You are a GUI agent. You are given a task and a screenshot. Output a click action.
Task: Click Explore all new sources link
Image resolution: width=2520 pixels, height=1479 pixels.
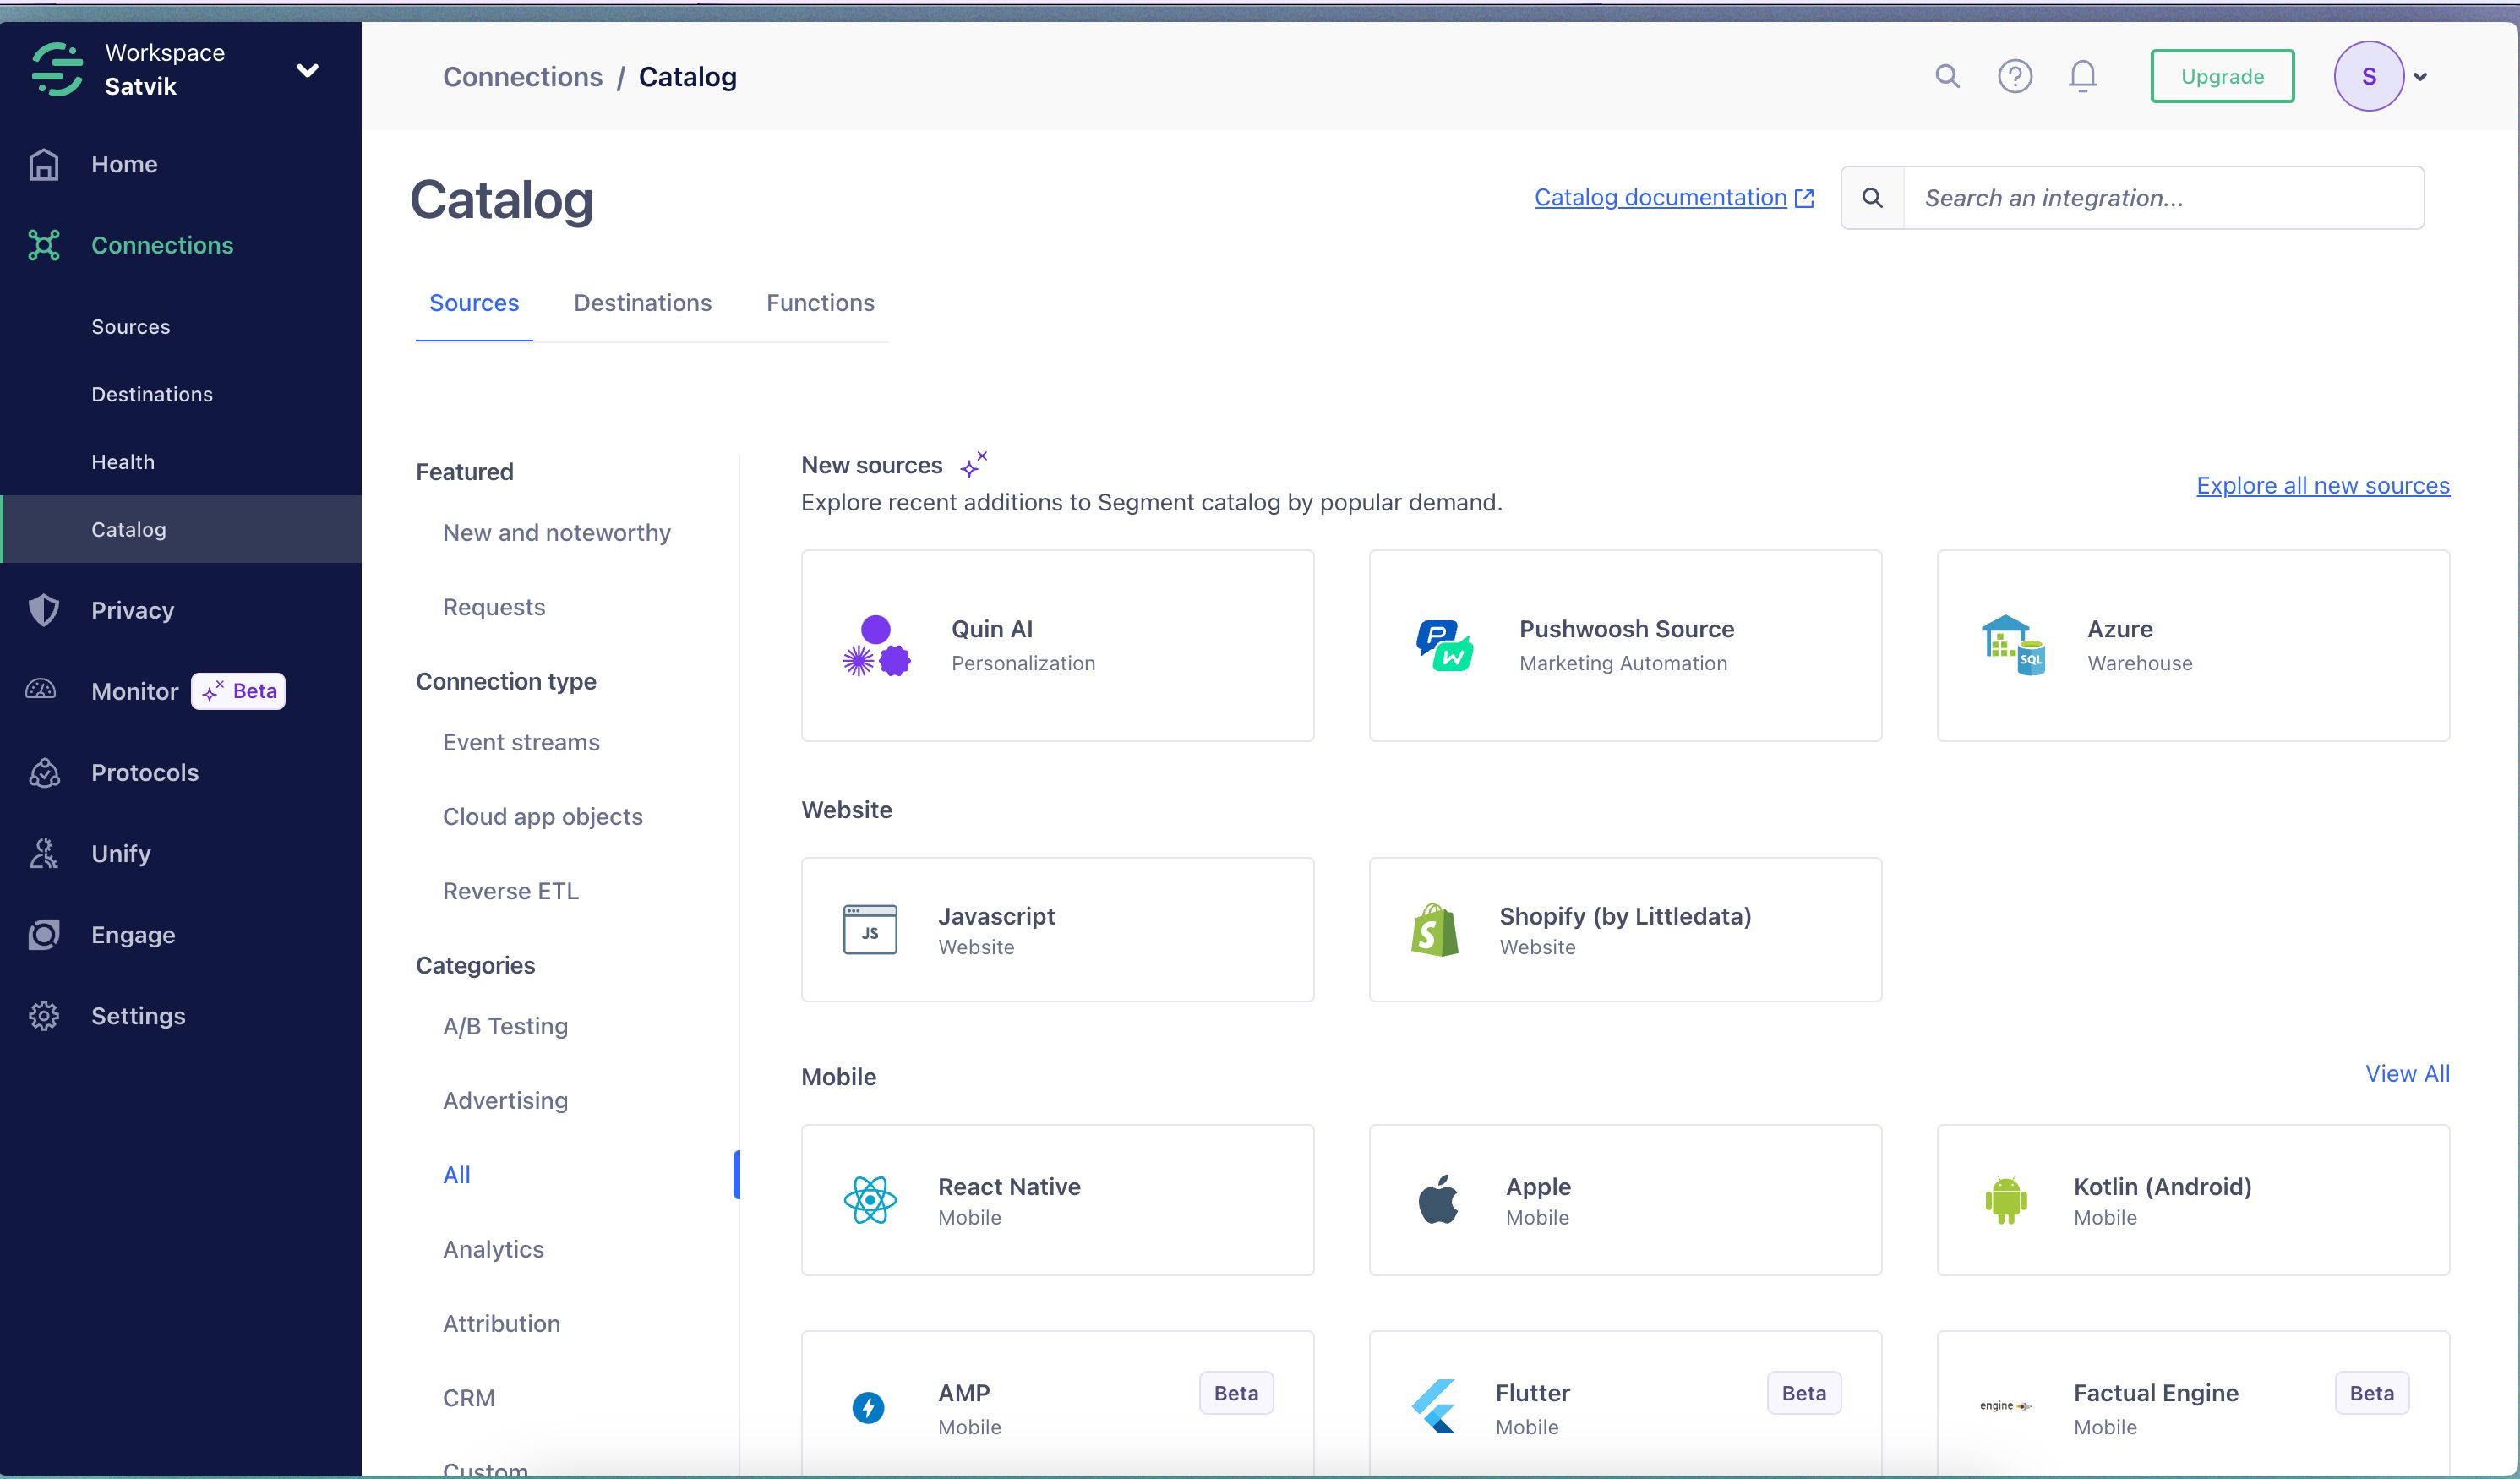pyautogui.click(x=2323, y=486)
